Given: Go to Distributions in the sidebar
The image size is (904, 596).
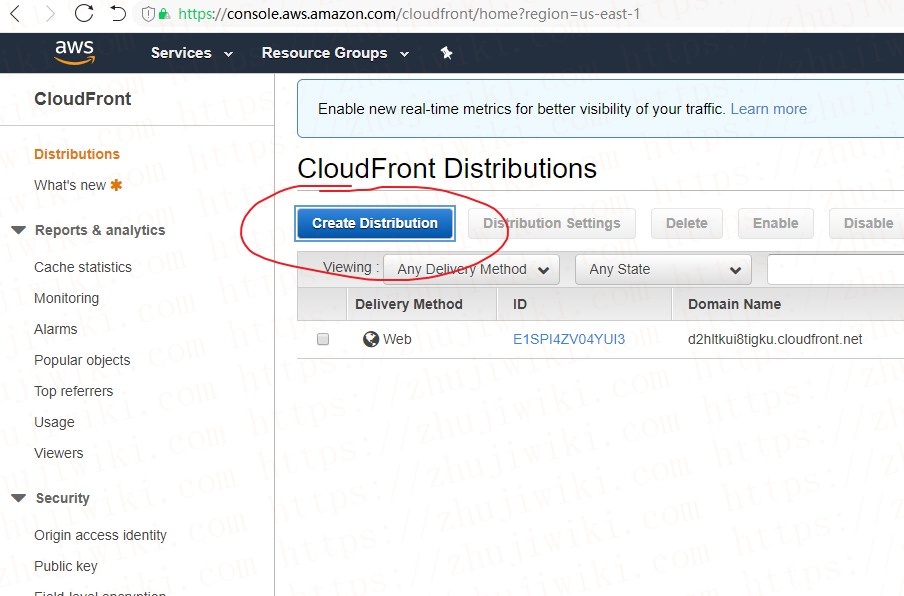Looking at the screenshot, I should 77,154.
